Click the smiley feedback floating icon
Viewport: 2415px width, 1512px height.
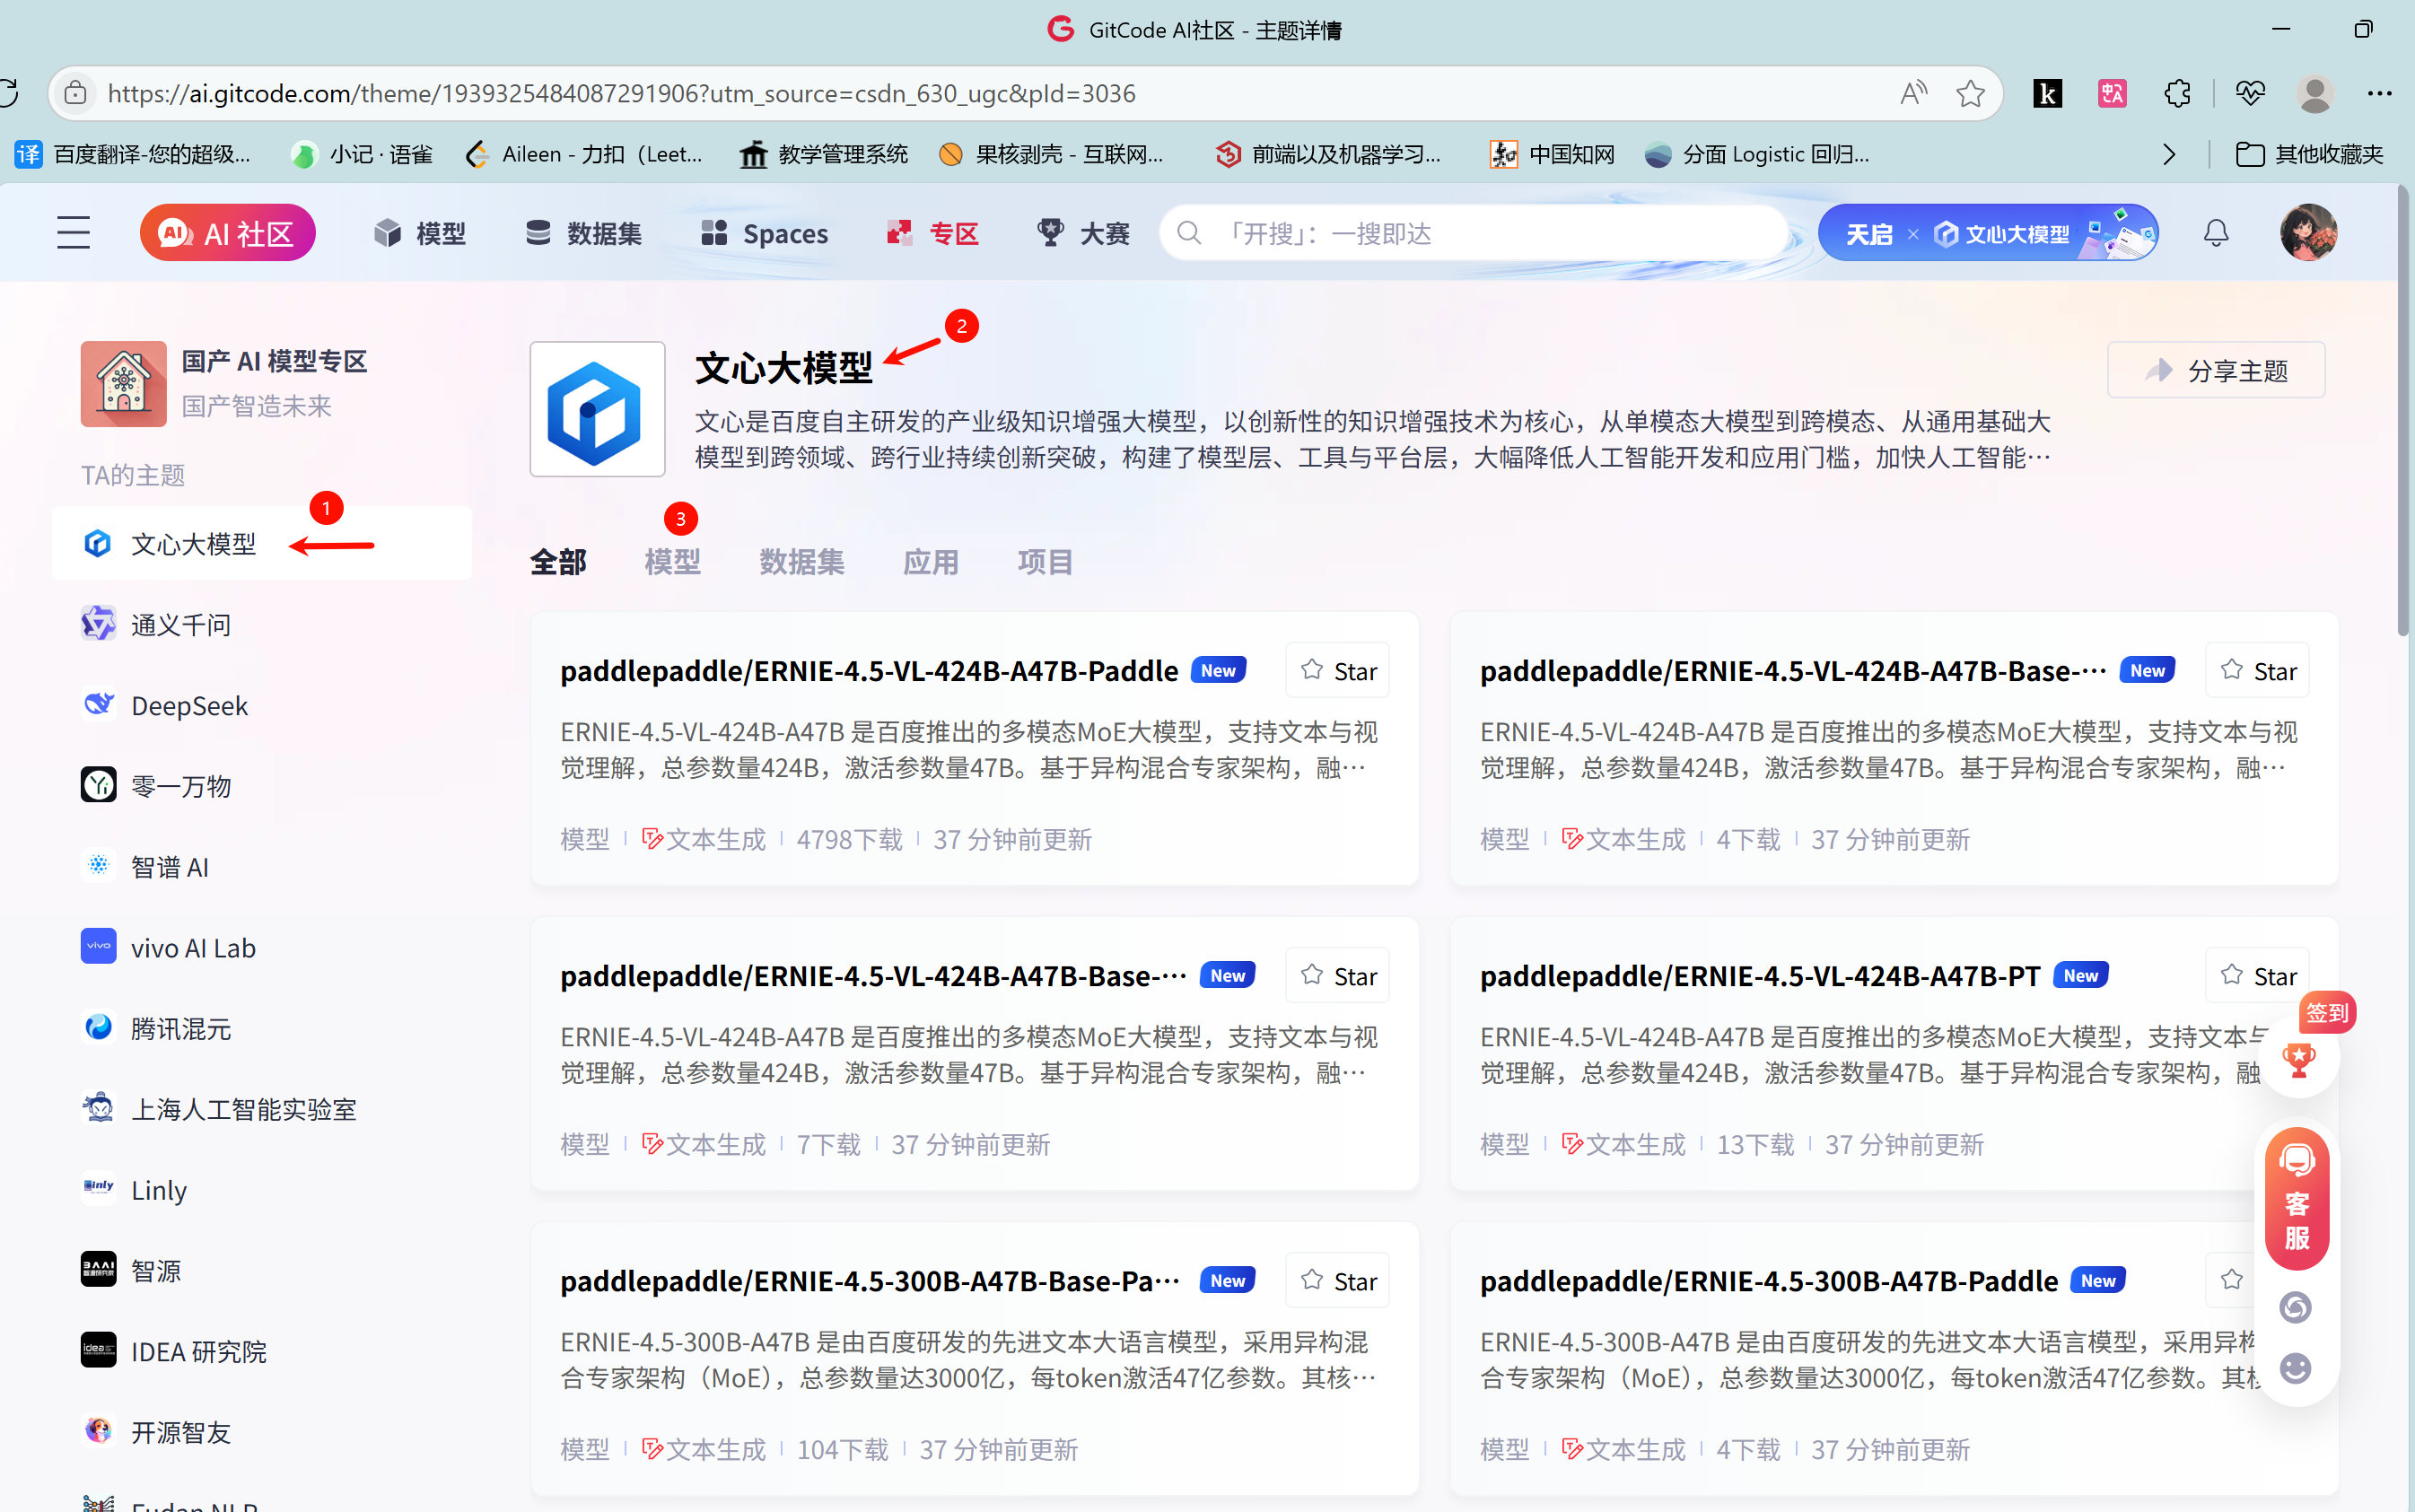click(x=2295, y=1367)
